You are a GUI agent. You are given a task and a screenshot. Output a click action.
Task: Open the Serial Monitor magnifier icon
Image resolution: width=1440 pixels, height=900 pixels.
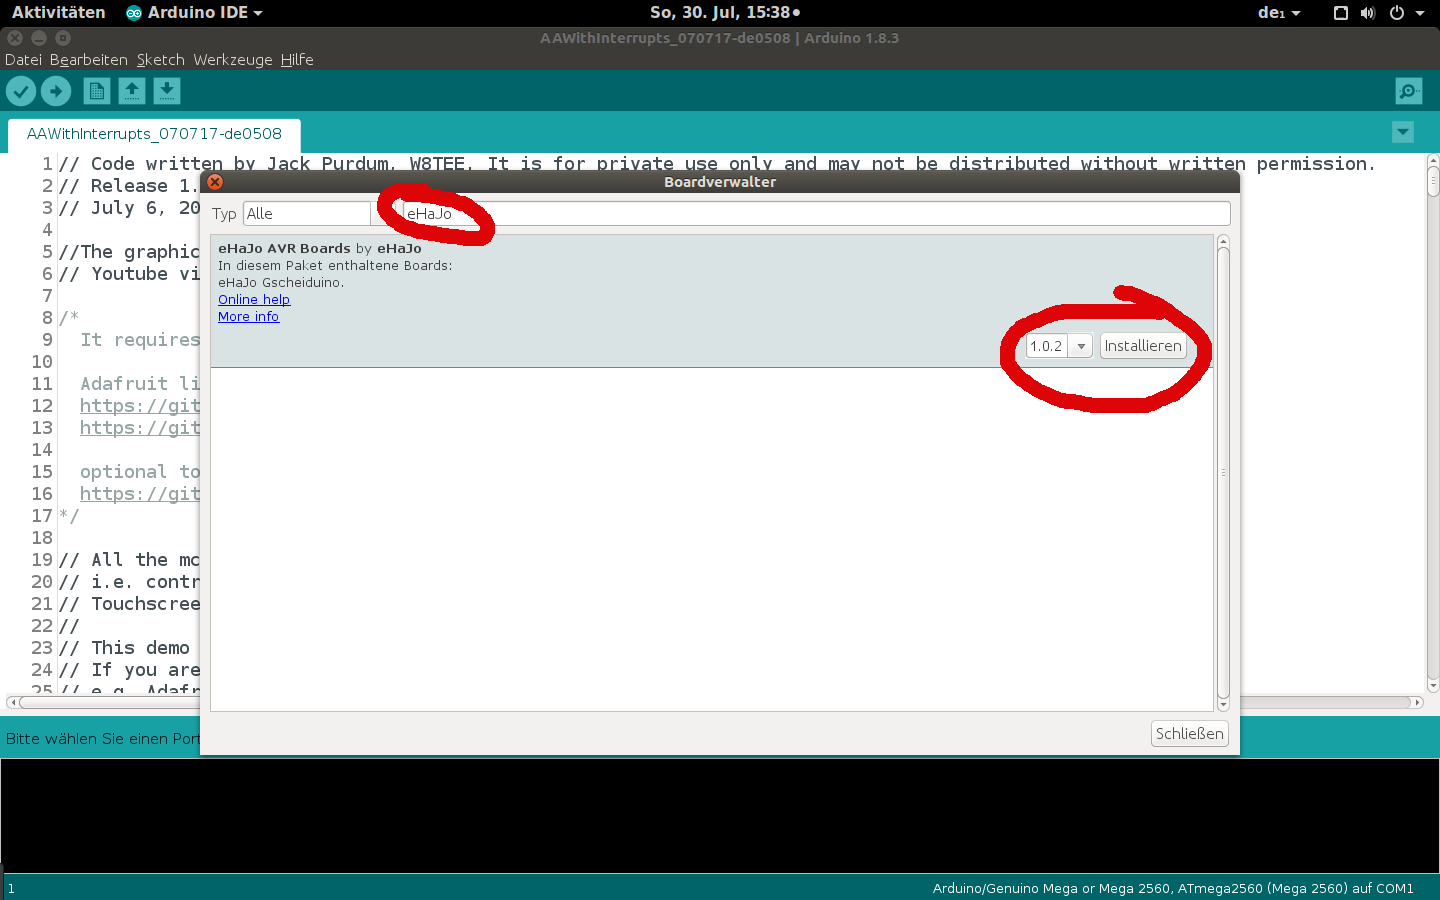click(x=1409, y=91)
